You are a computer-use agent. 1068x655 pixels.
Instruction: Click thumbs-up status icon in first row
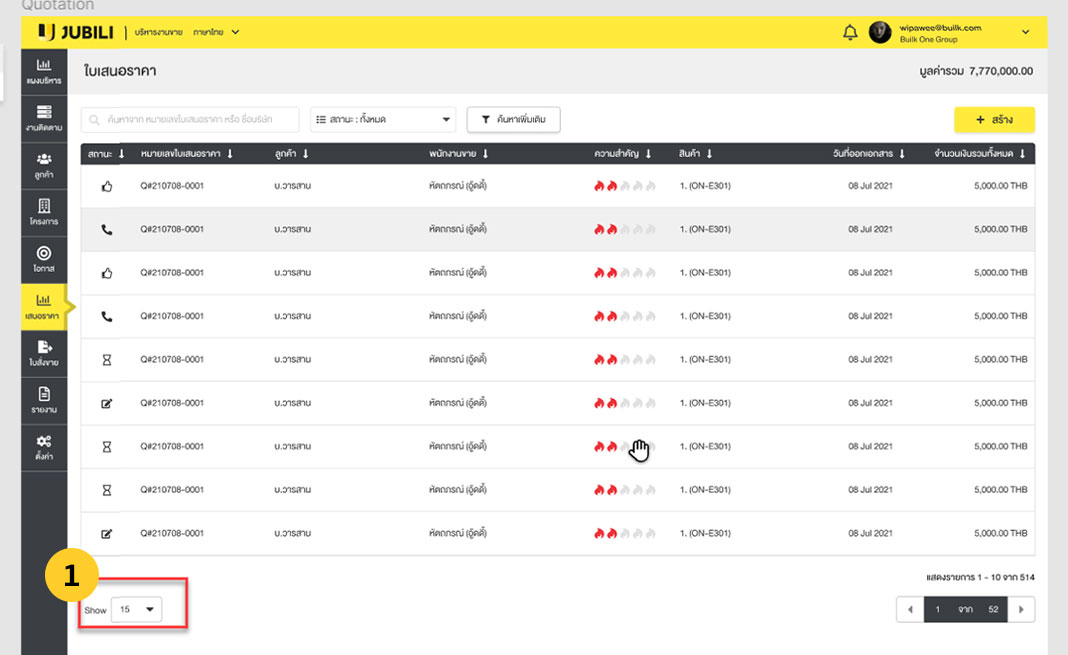tap(107, 186)
